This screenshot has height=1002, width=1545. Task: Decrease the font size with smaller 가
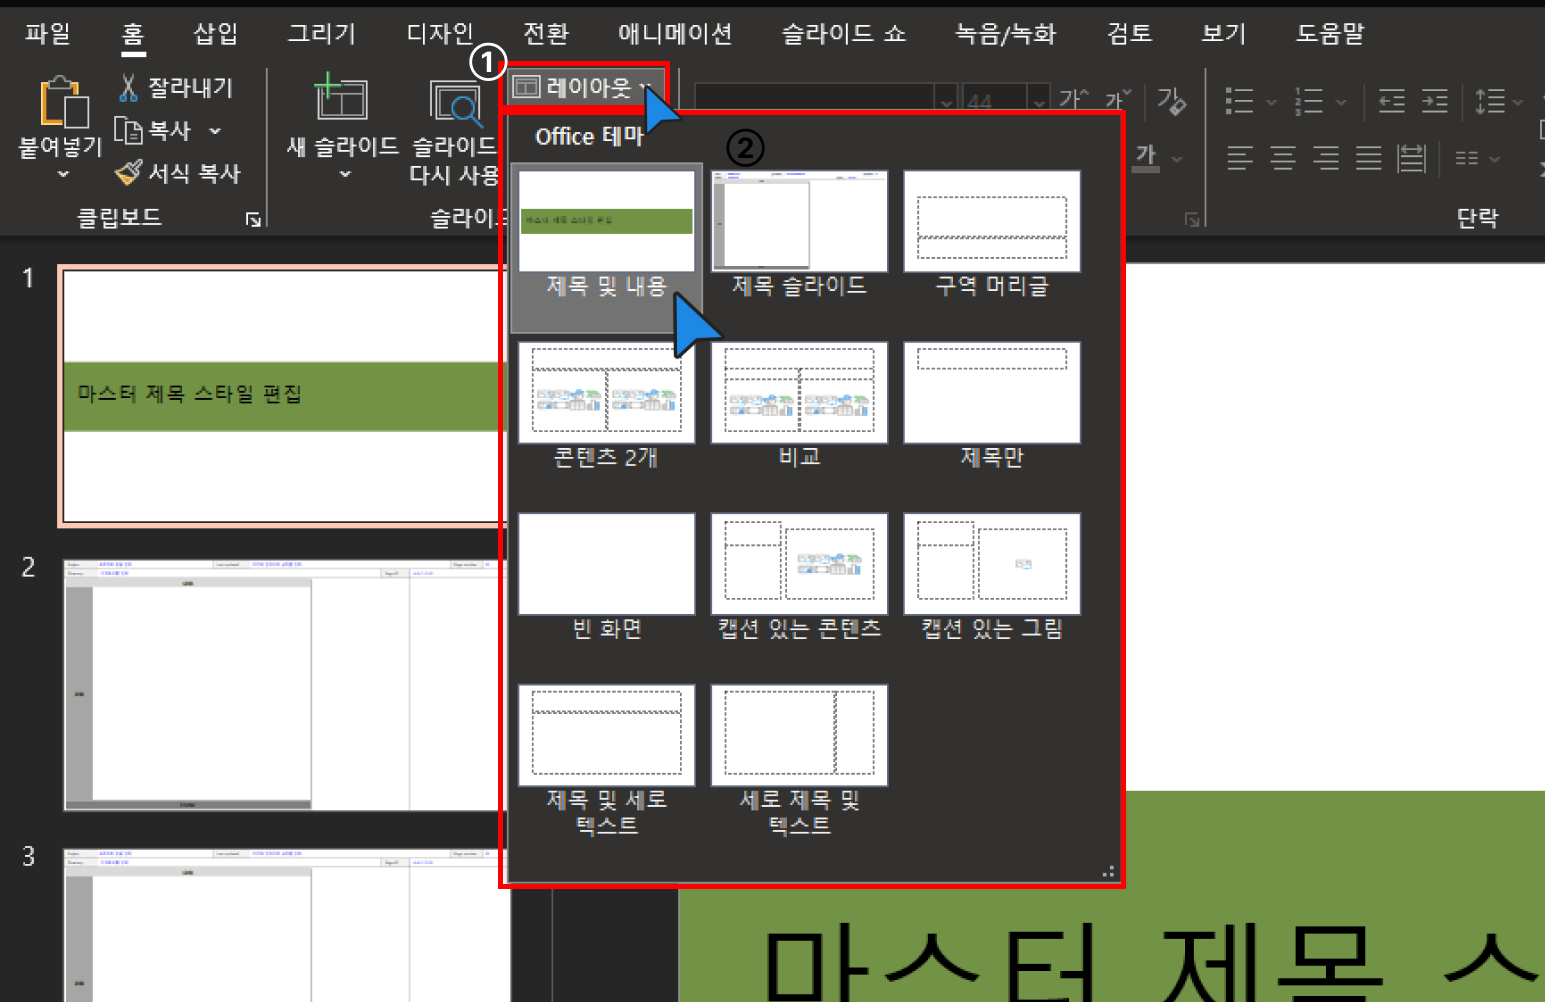[x=1117, y=99]
